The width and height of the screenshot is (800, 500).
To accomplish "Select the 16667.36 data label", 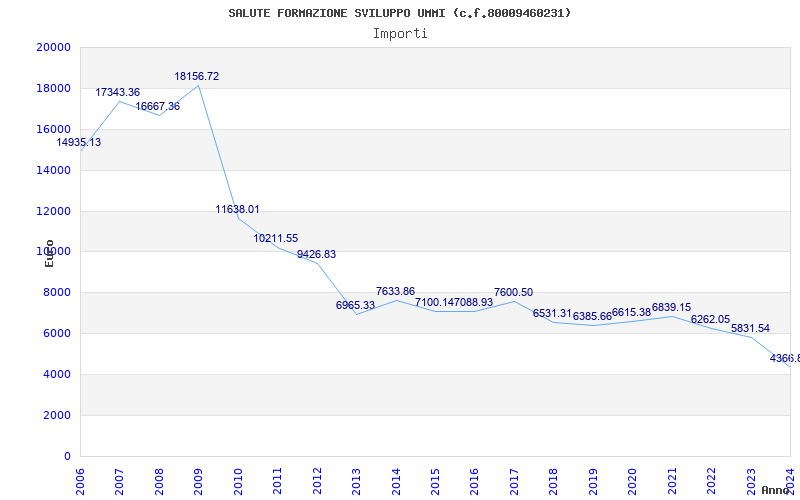I will (x=158, y=106).
